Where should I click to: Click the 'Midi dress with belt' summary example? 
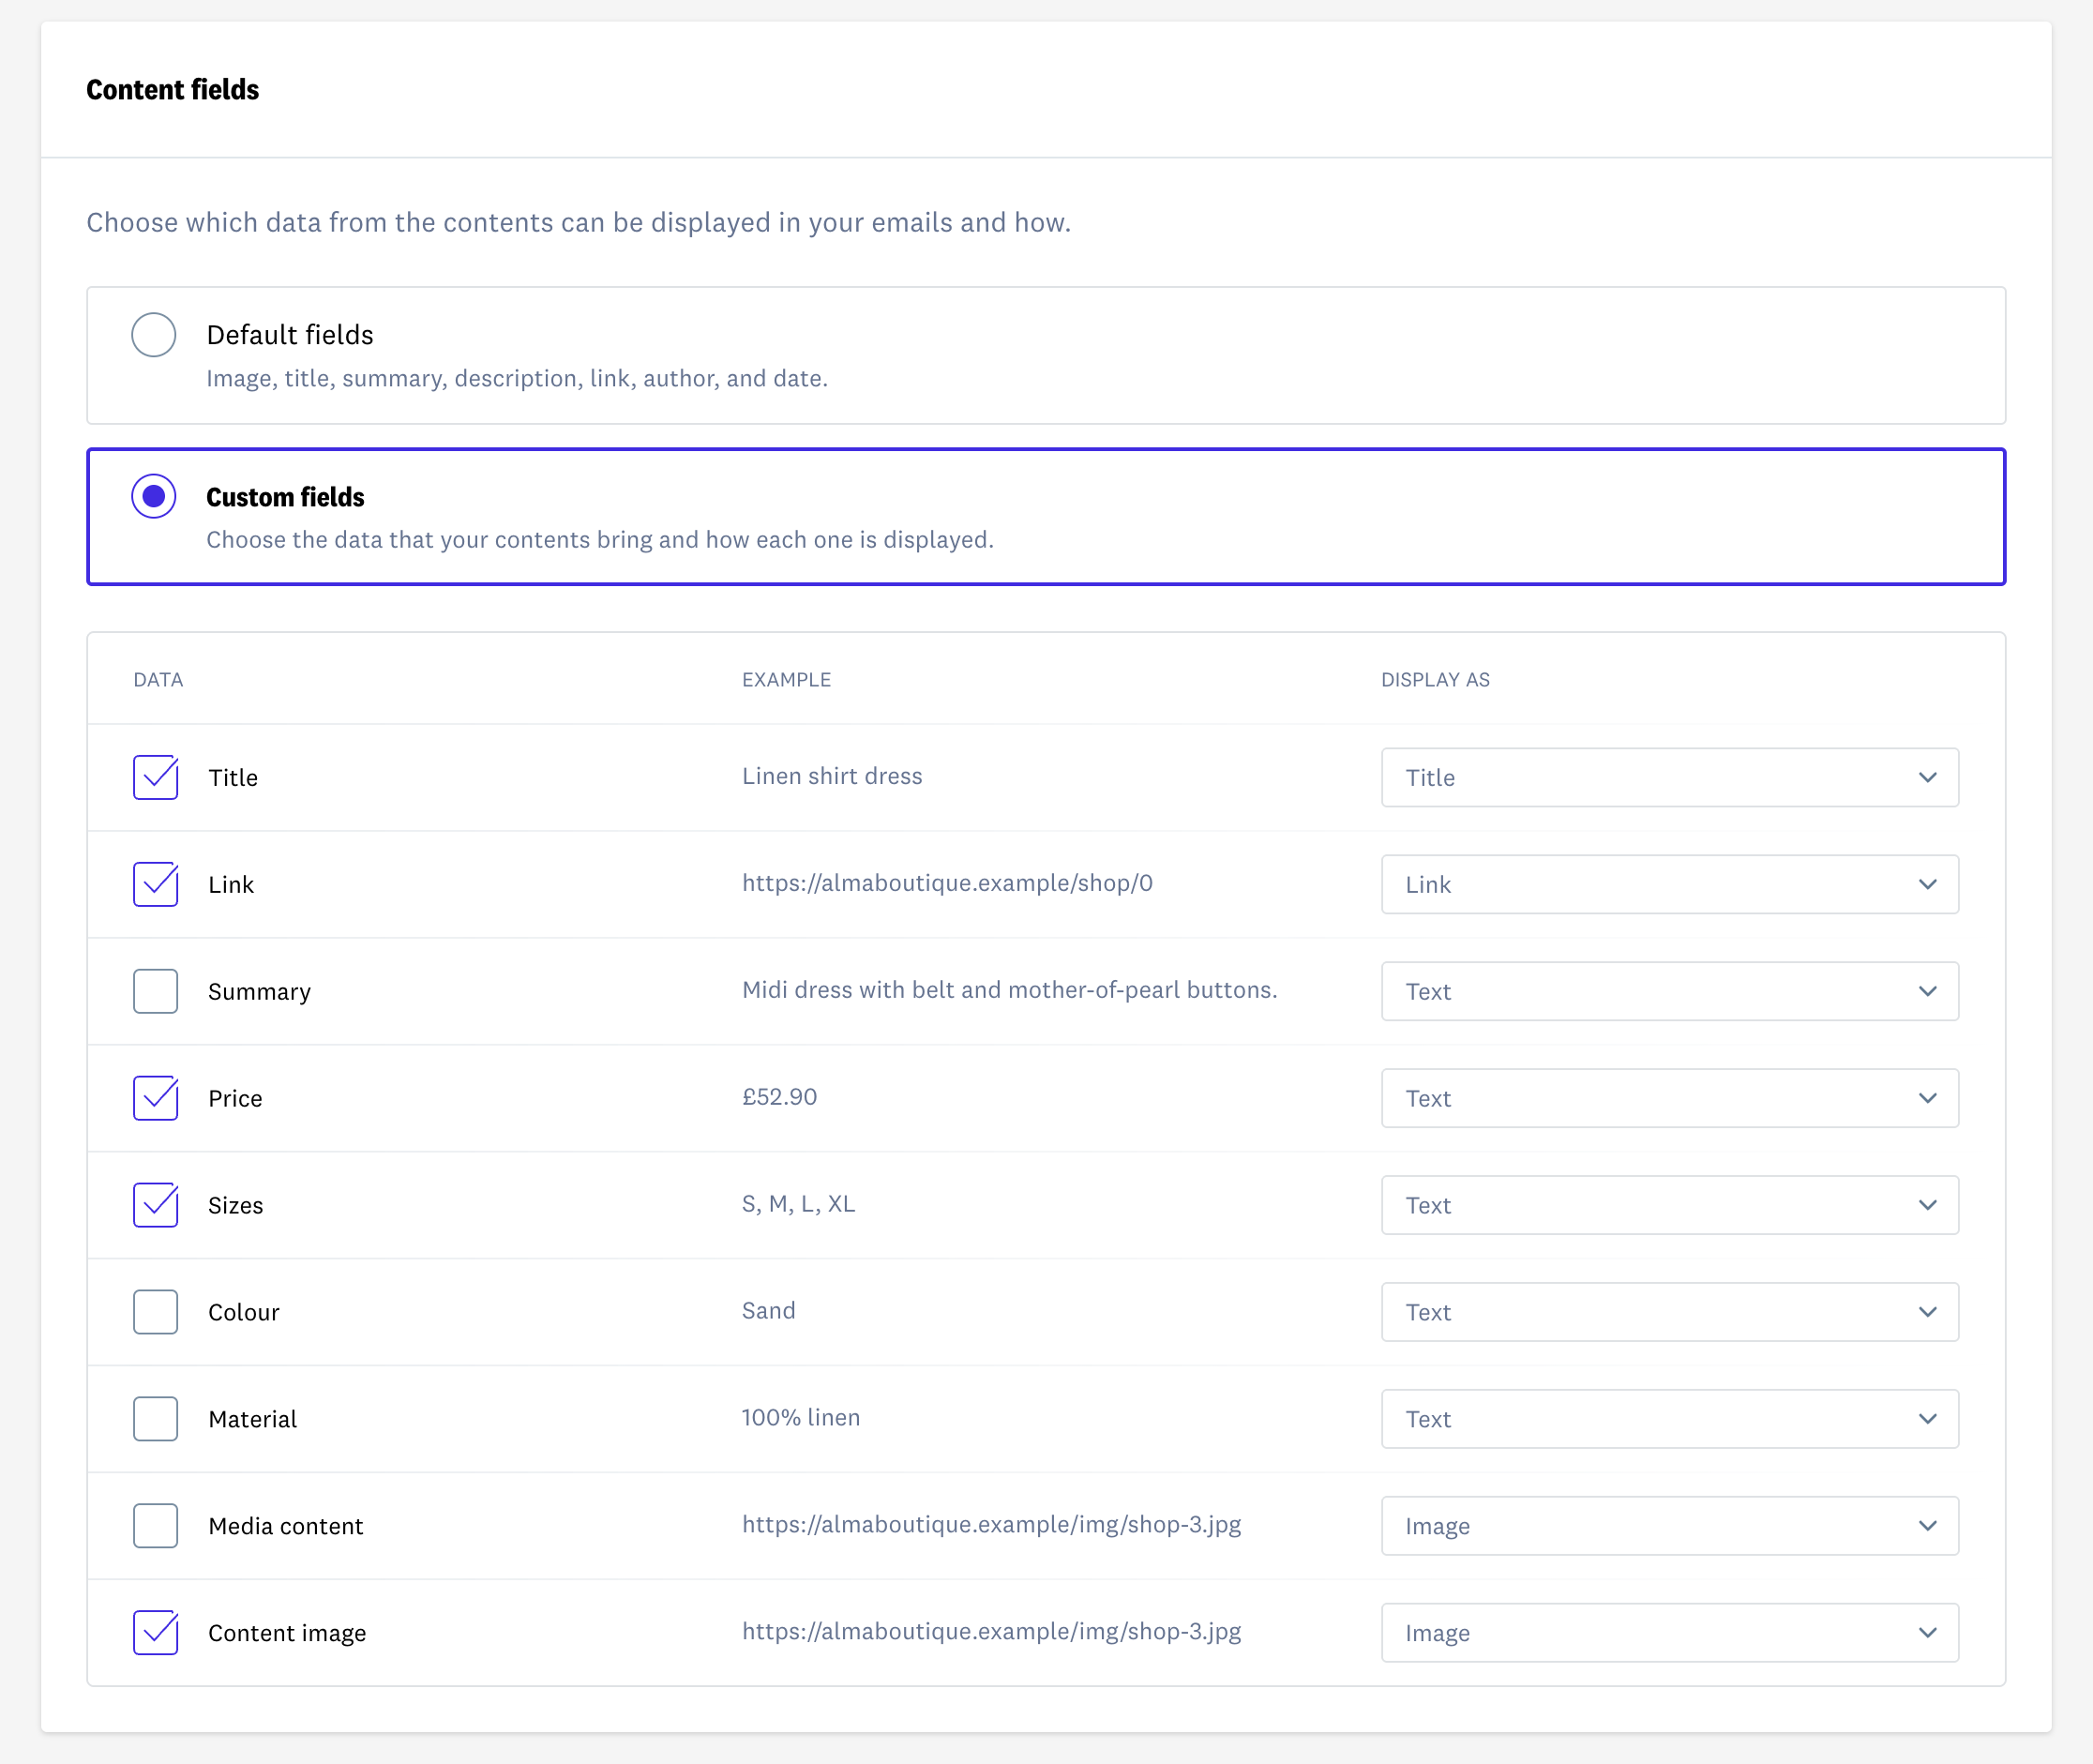(x=1010, y=991)
